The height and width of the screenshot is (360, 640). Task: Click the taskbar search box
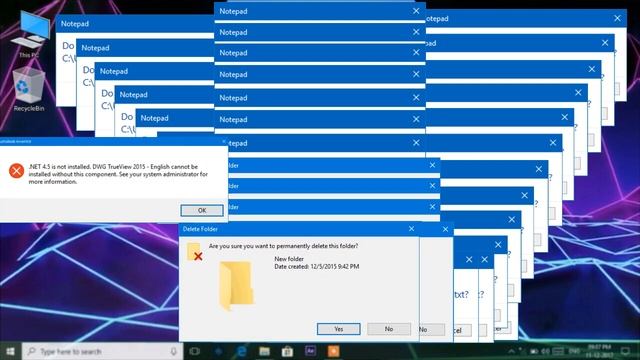102,351
